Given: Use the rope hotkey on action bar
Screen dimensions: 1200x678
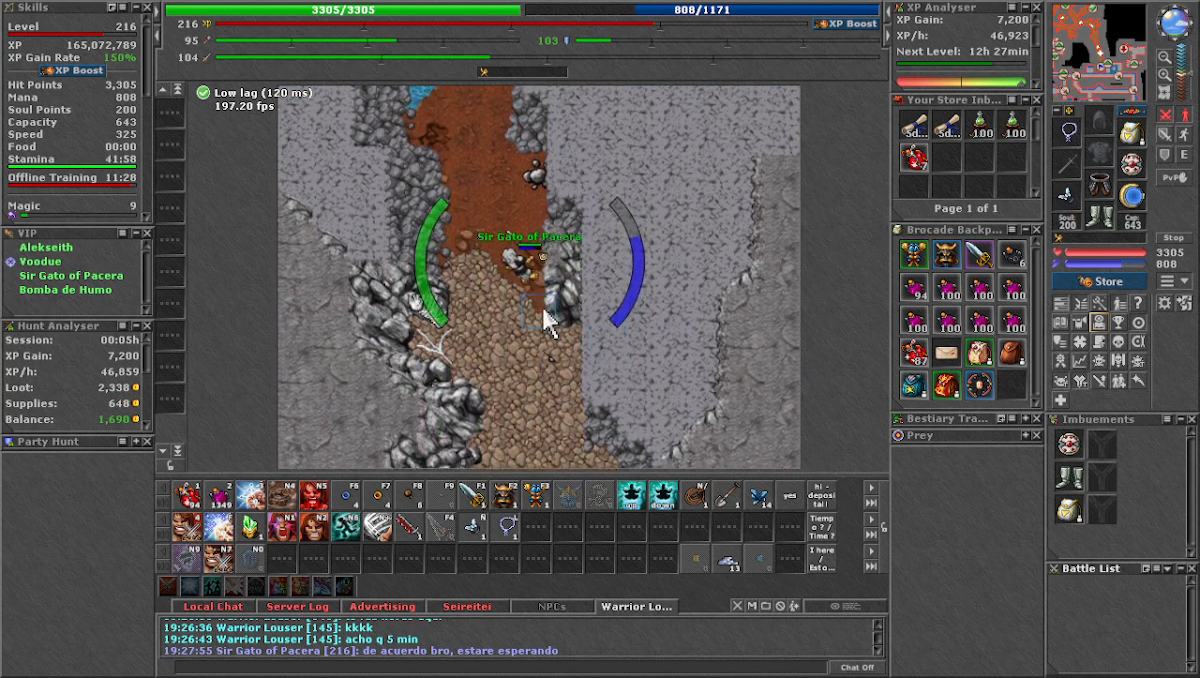Looking at the screenshot, I should [696, 495].
